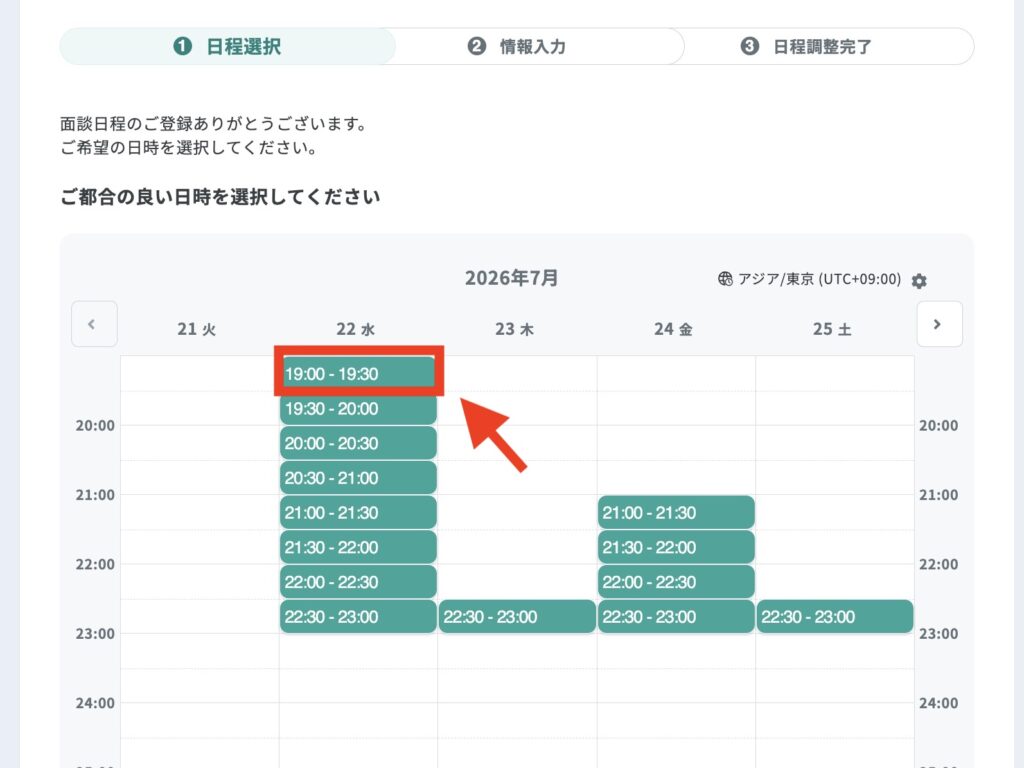
Task: Choose Wednesday 22 slot 19:00 - 19:30
Action: coord(358,374)
